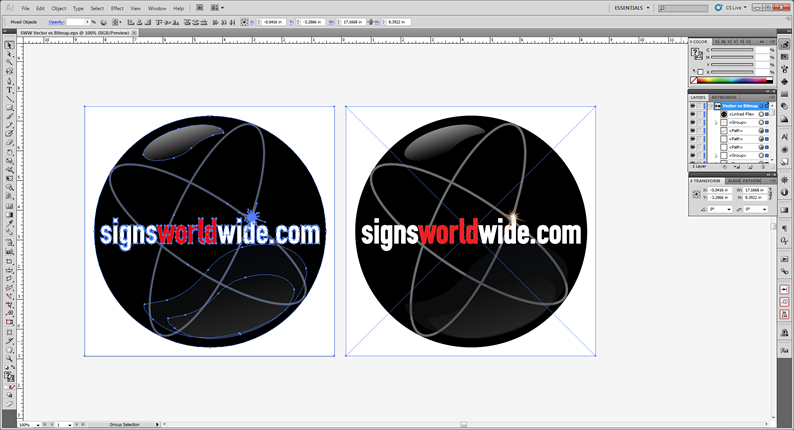Select the Rotate tool

[9, 151]
